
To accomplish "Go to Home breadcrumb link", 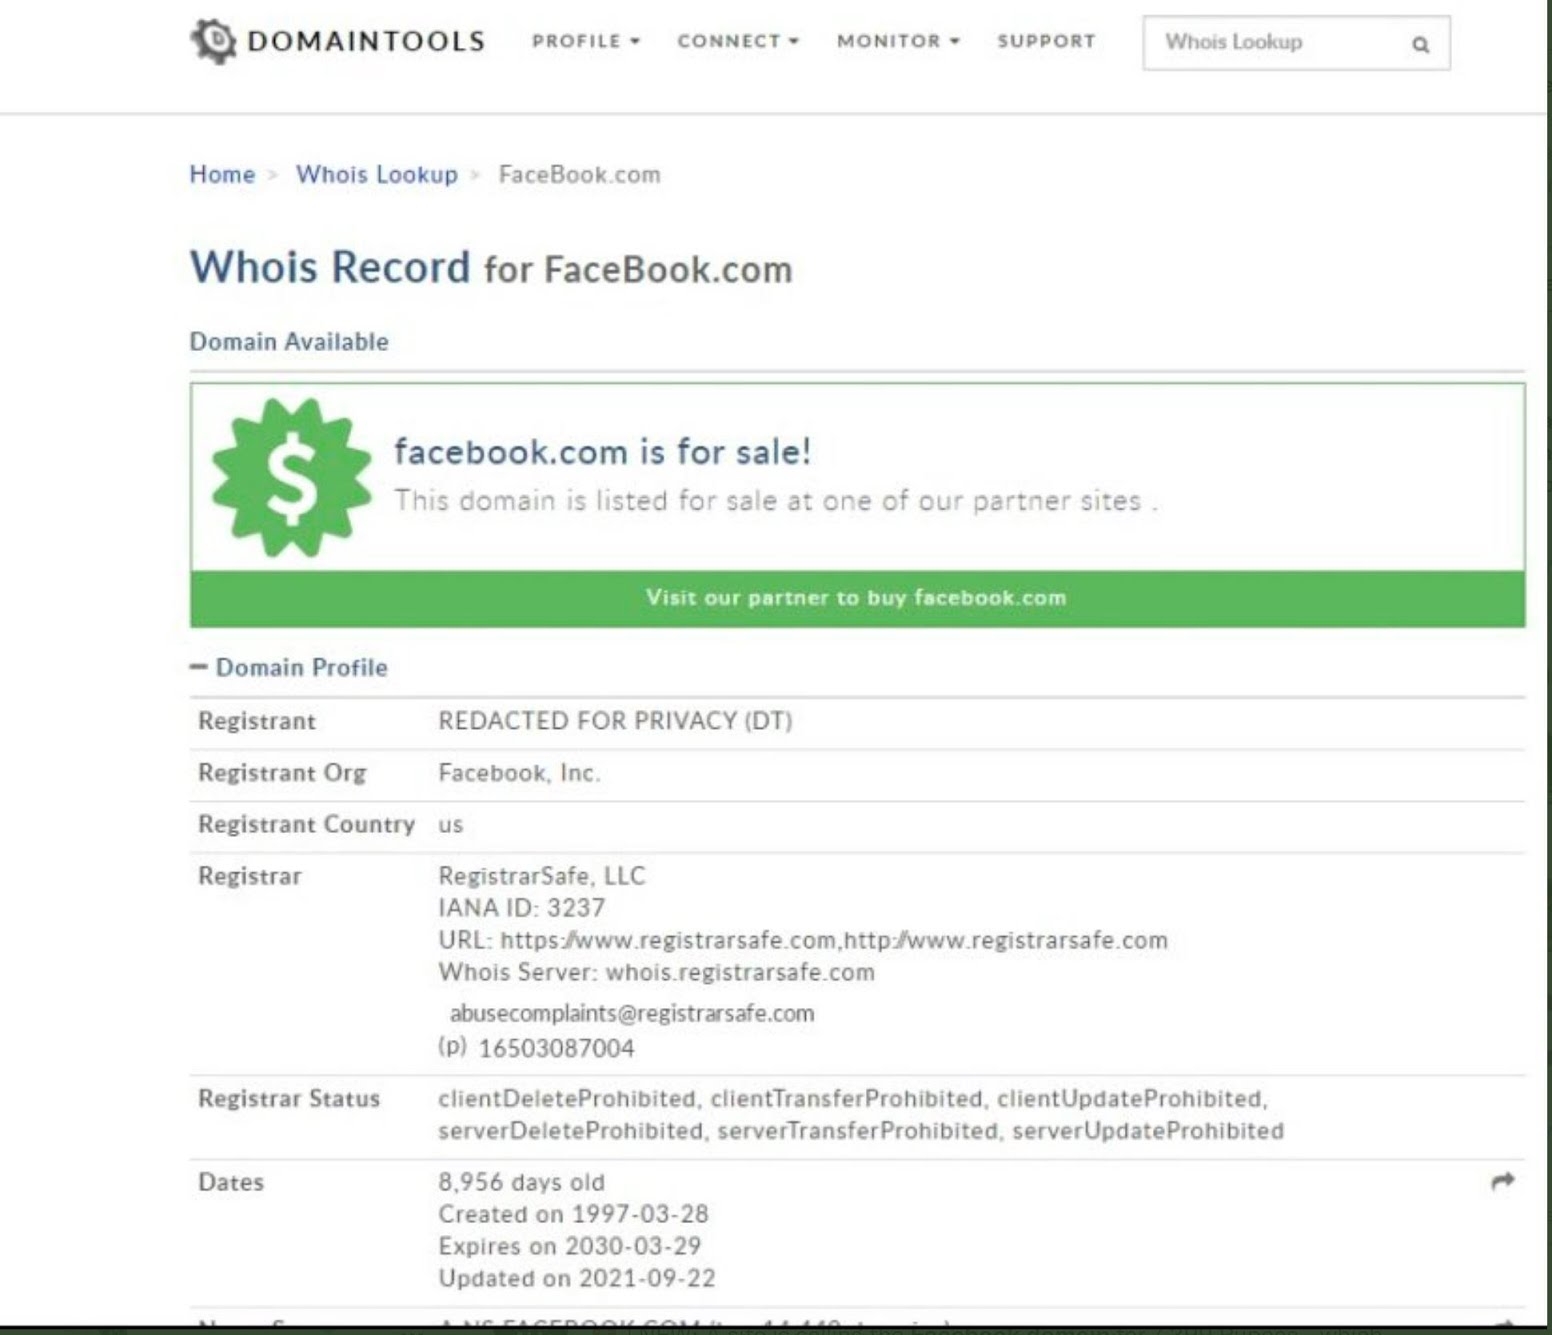I will [x=222, y=174].
